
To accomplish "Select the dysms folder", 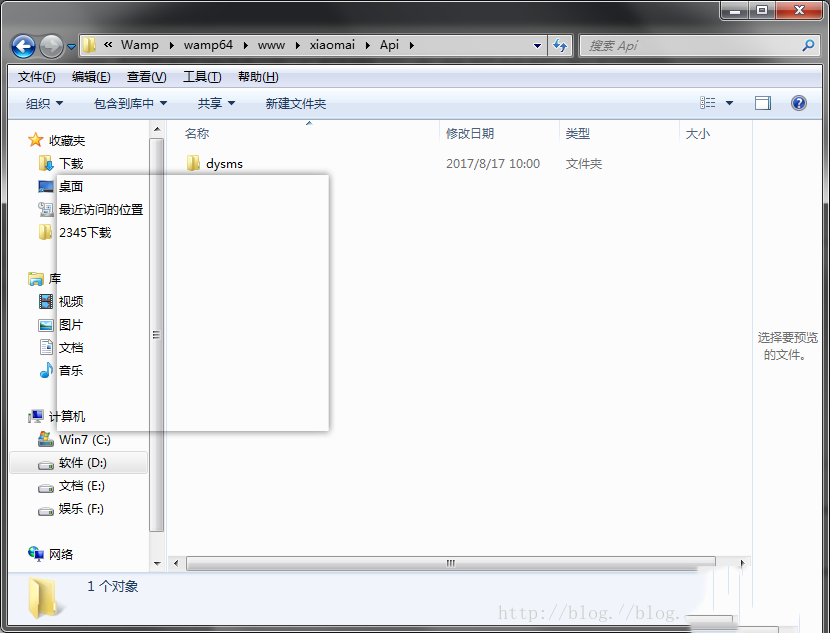I will click(224, 164).
